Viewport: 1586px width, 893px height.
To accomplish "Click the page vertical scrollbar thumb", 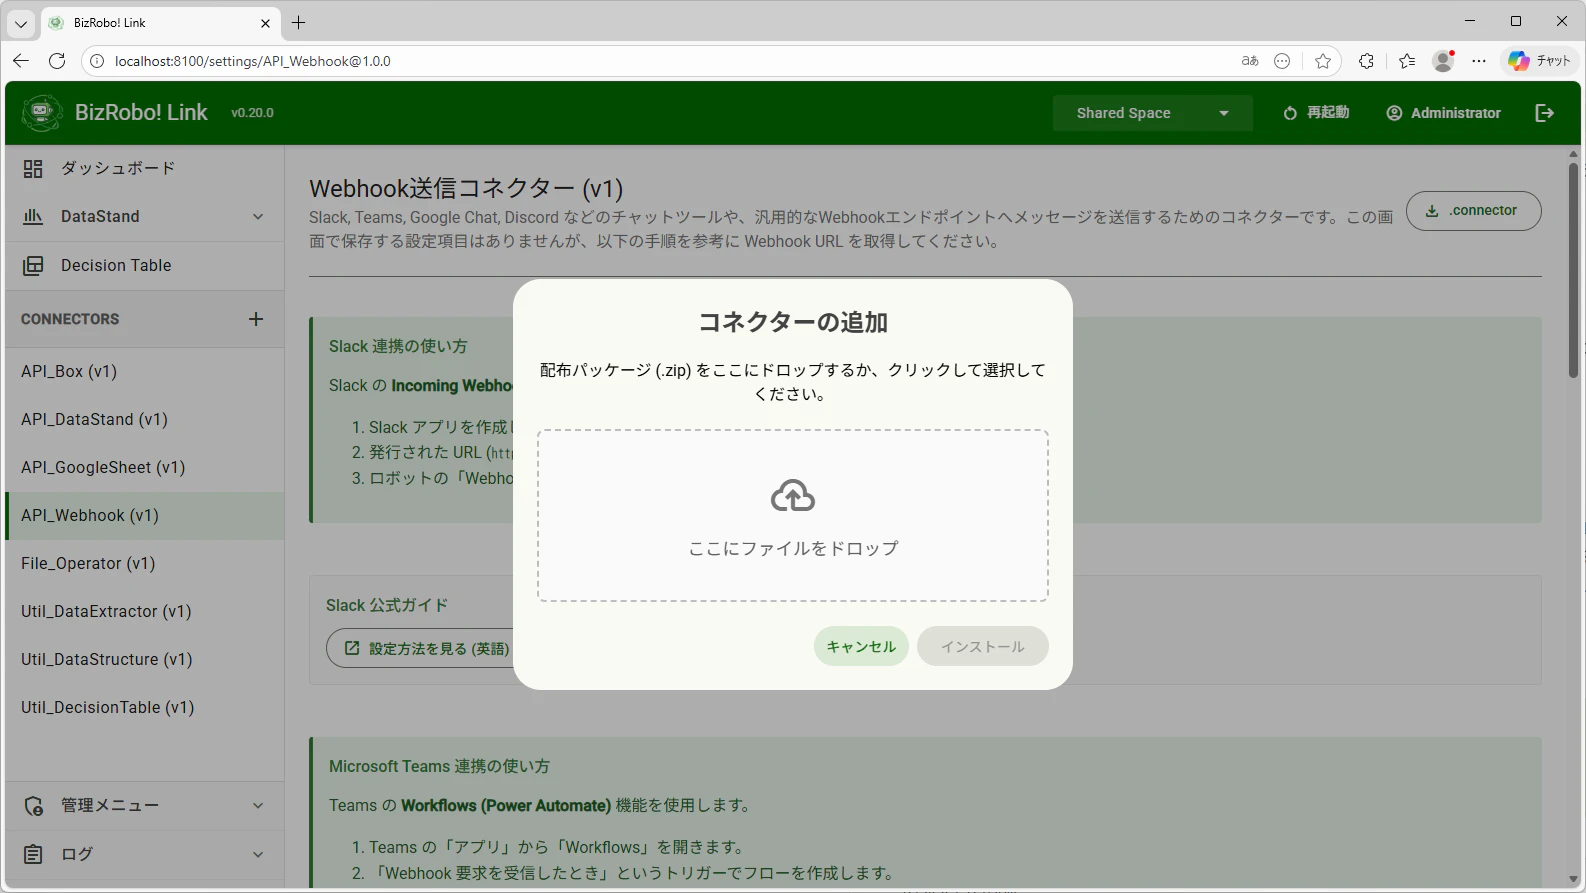I will (1573, 270).
